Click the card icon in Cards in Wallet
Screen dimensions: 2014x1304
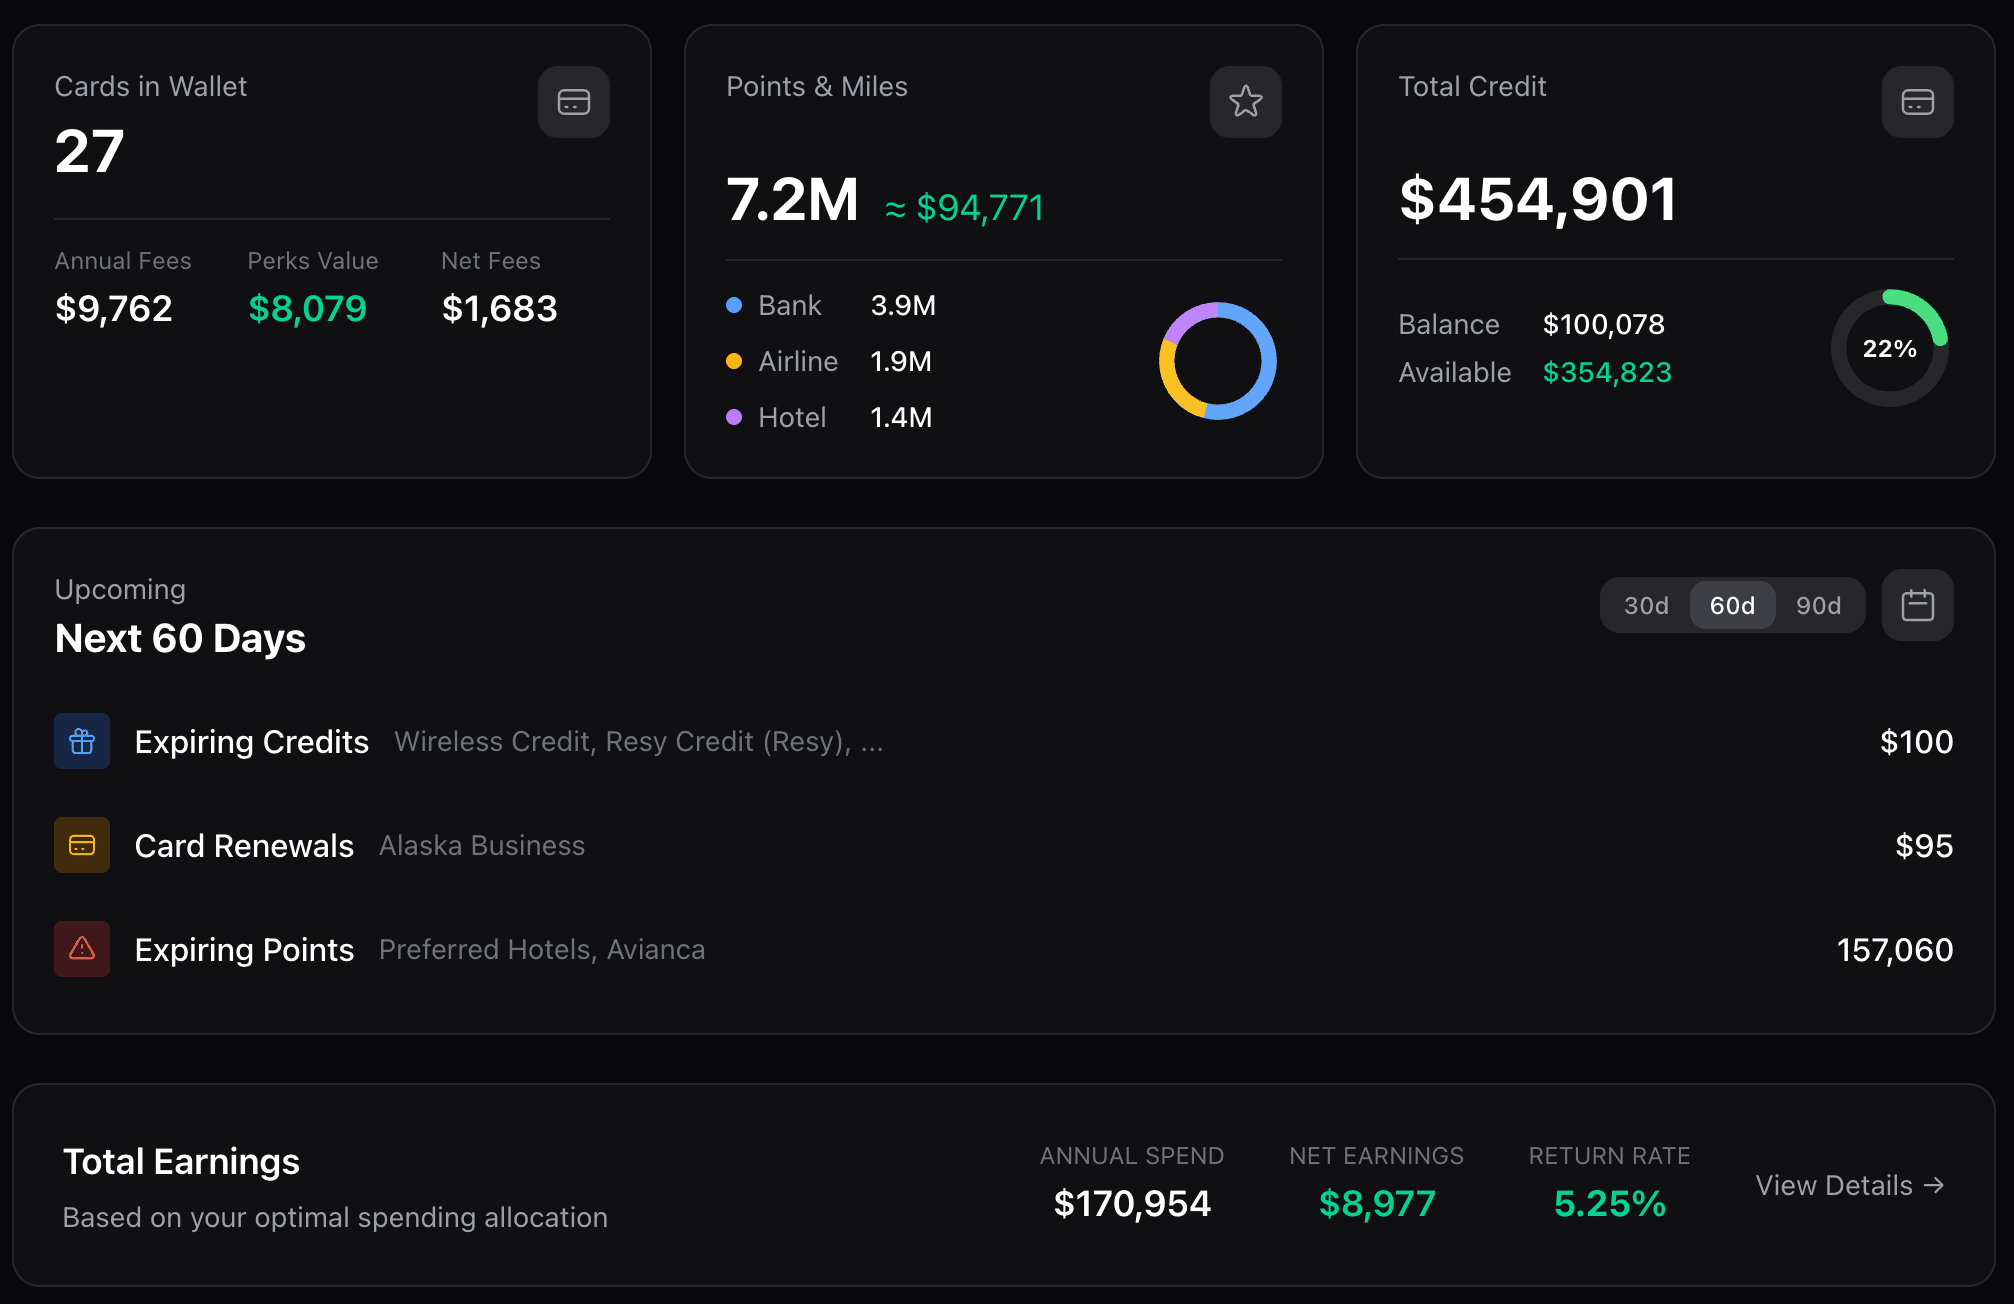click(x=574, y=102)
